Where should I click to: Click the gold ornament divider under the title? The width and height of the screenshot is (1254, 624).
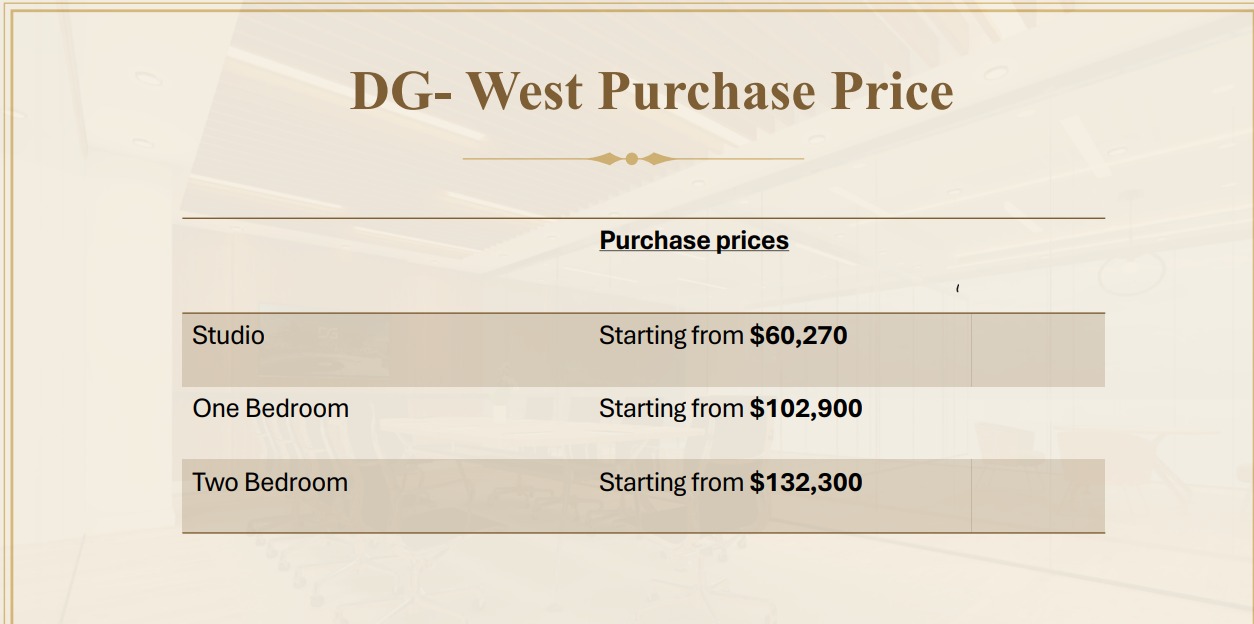click(633, 158)
